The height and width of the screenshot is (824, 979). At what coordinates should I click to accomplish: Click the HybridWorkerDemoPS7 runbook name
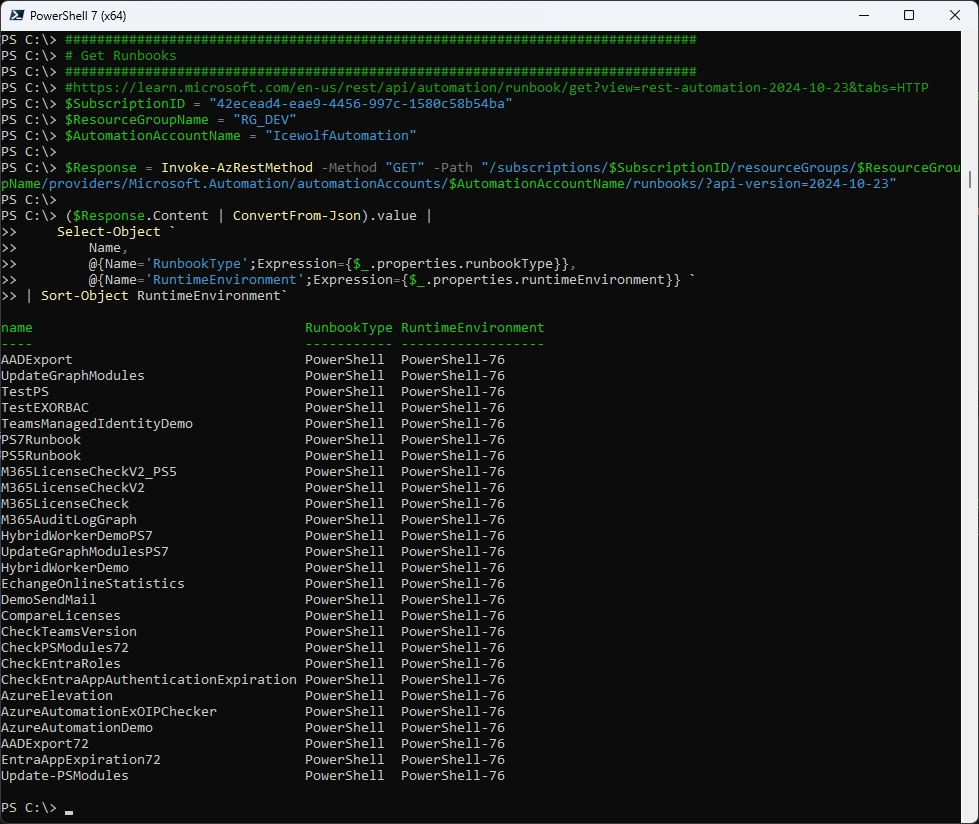77,536
